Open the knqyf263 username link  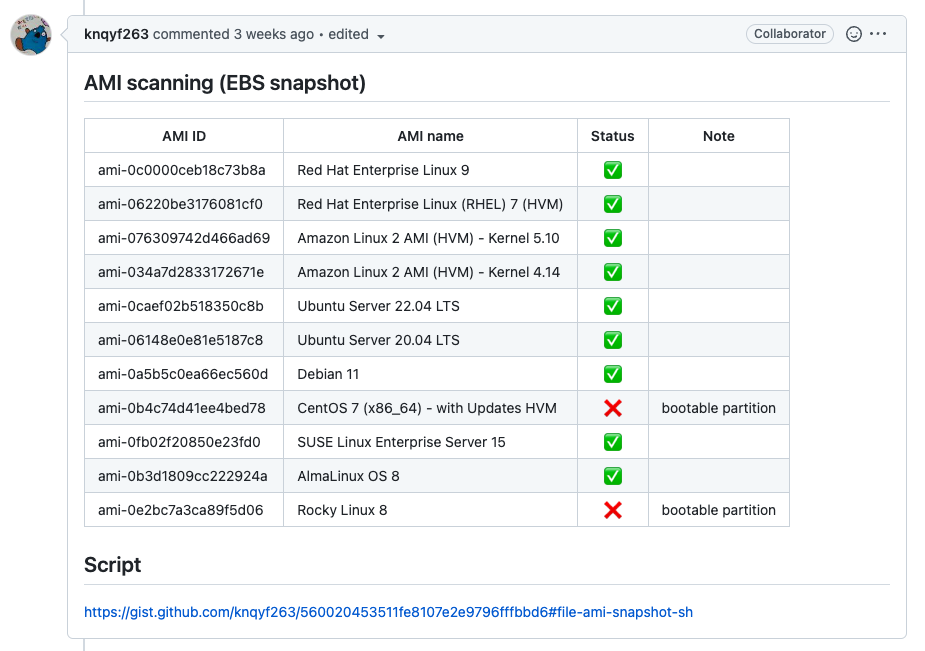116,34
